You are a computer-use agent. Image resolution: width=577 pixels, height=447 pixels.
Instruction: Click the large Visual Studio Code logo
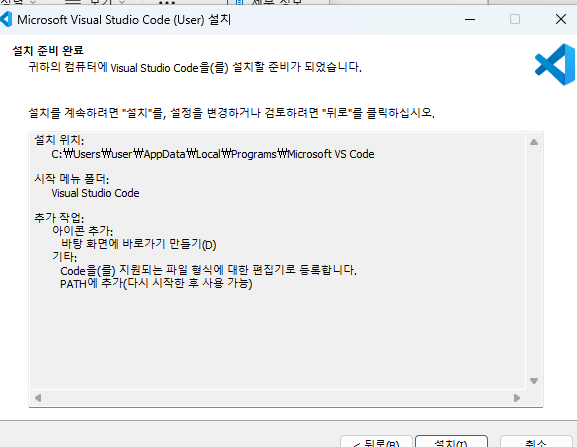555,65
